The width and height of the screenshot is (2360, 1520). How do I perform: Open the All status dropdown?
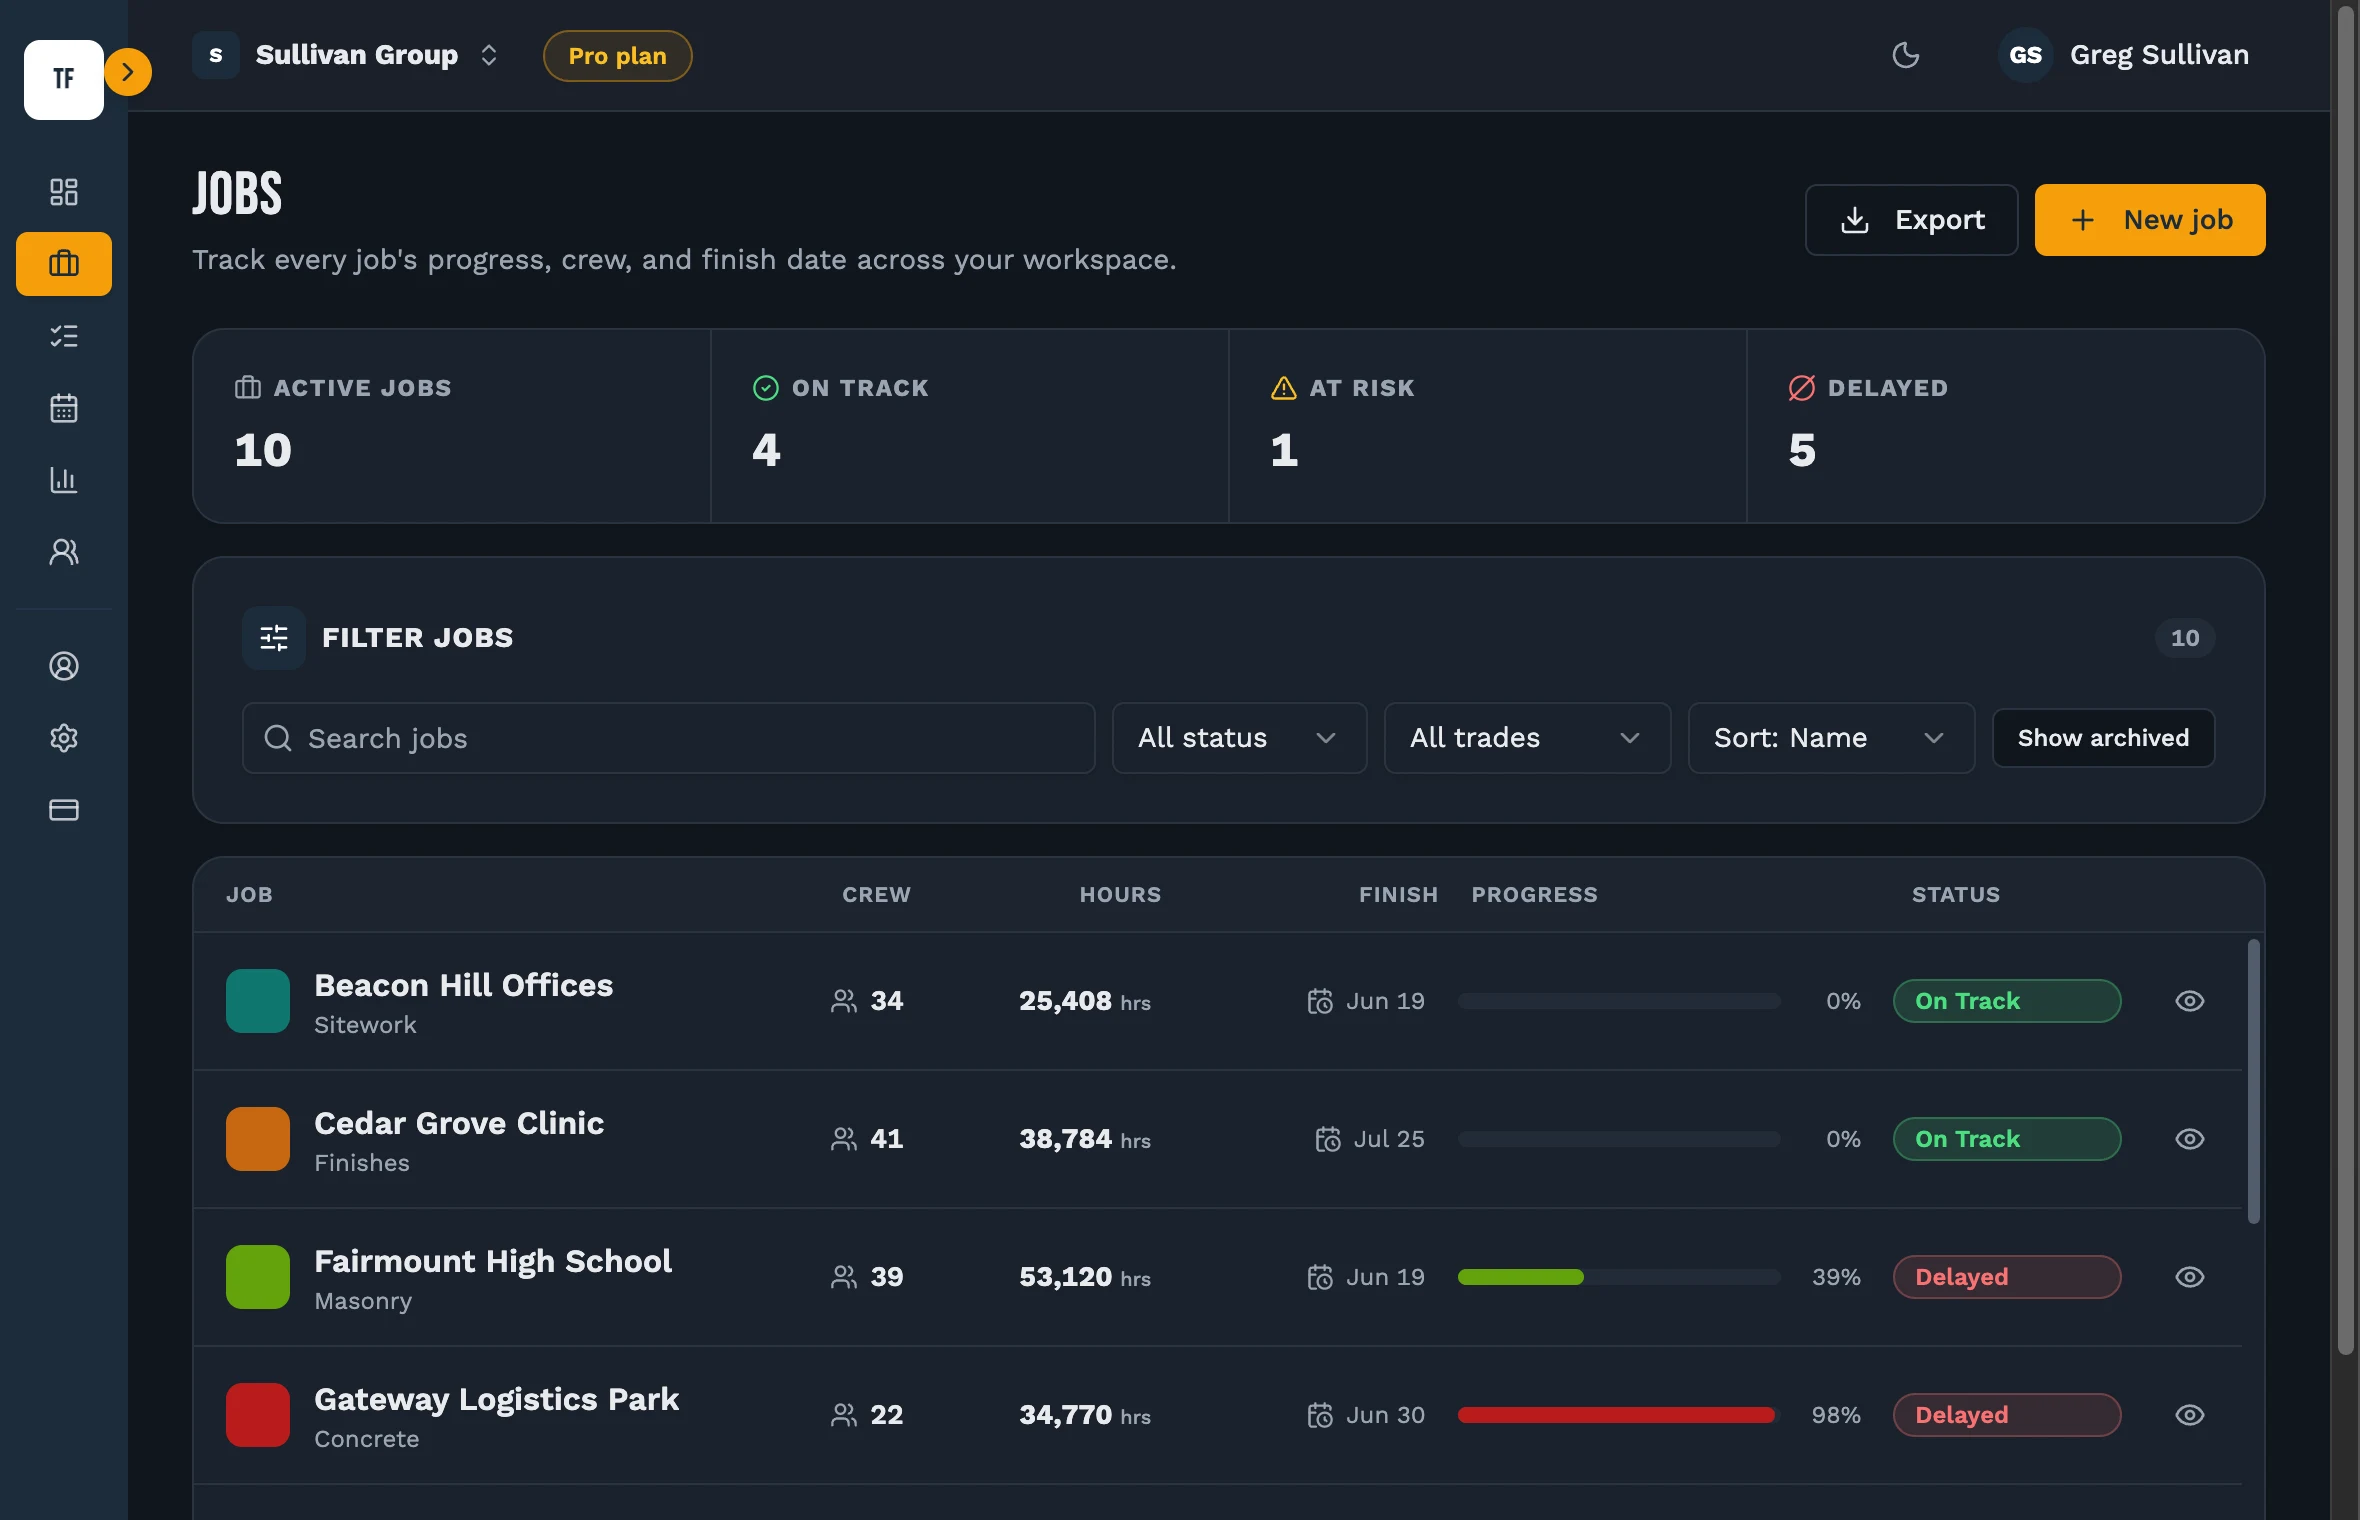(x=1240, y=738)
